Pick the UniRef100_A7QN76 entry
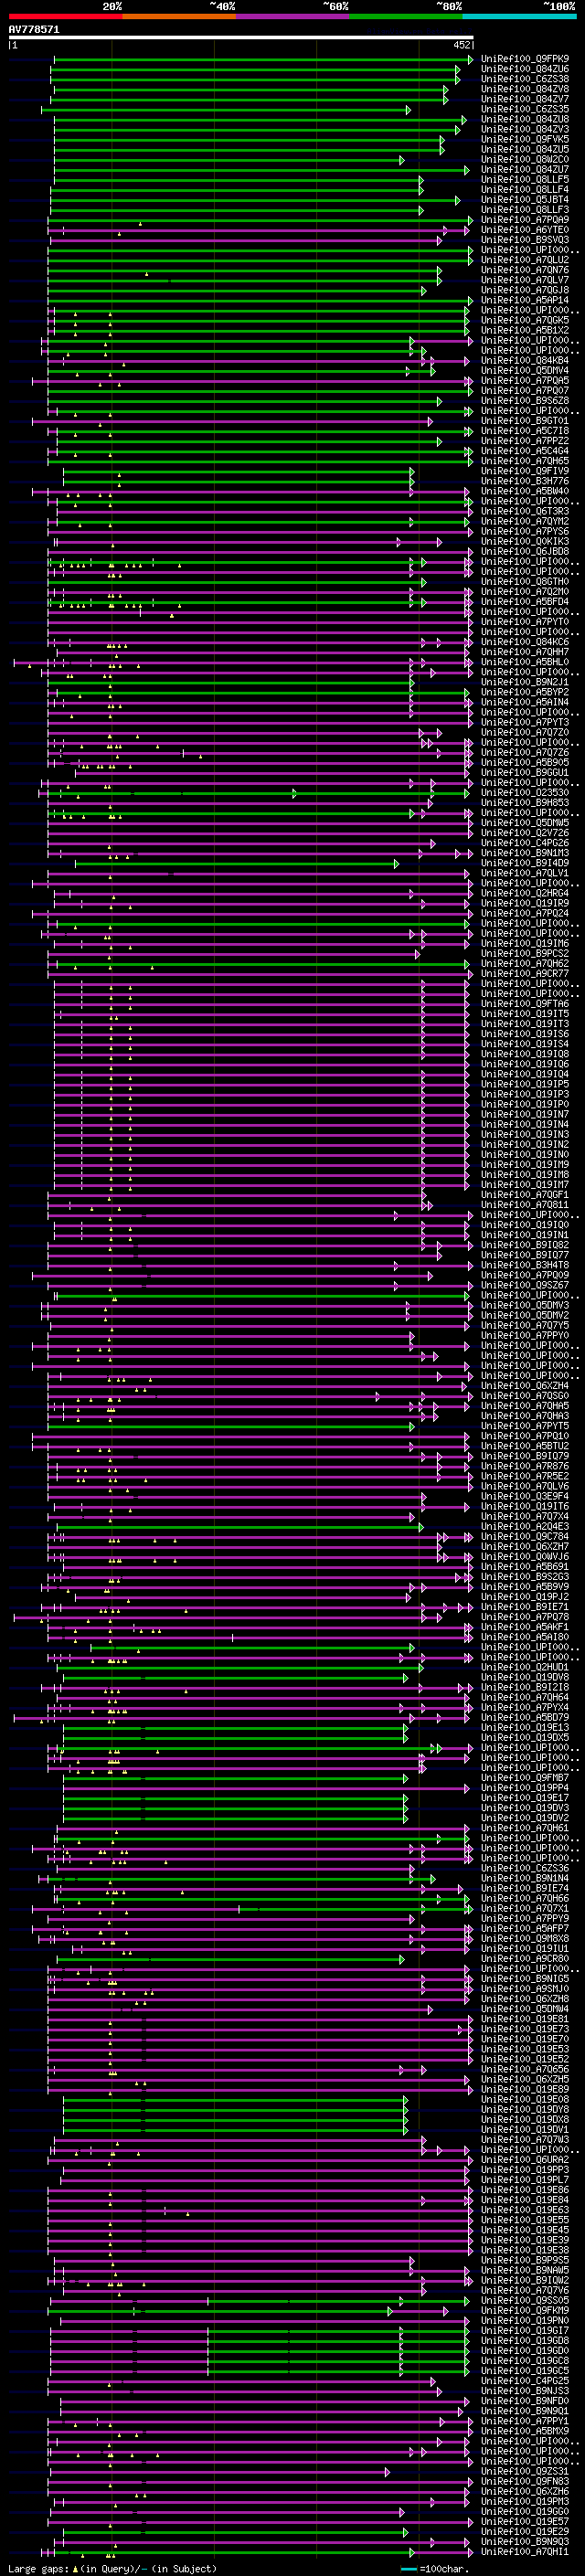Viewport: 585px width, 2576px height. pyautogui.click(x=525, y=270)
